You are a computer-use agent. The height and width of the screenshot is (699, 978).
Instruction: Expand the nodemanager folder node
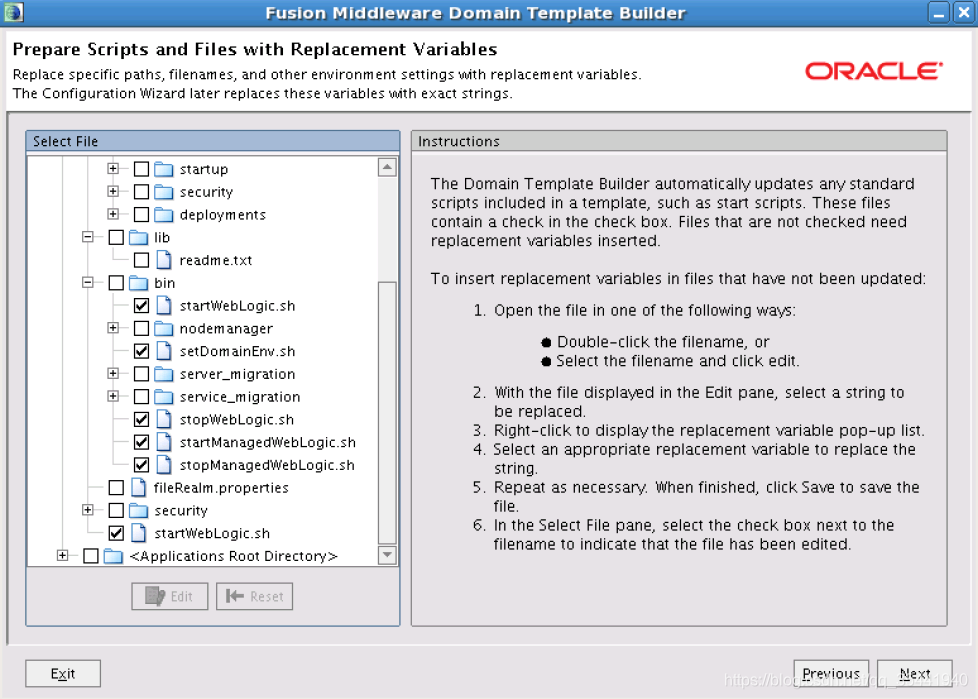pos(113,328)
